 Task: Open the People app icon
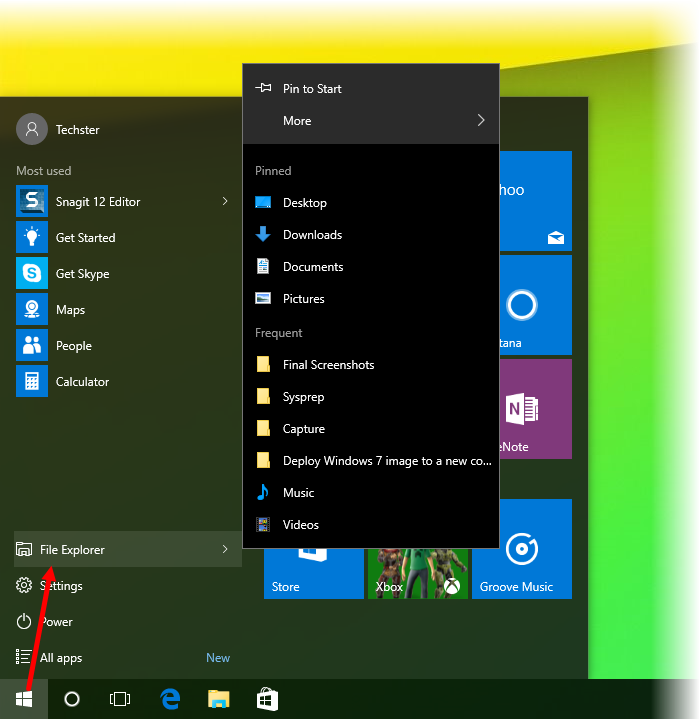(x=32, y=345)
